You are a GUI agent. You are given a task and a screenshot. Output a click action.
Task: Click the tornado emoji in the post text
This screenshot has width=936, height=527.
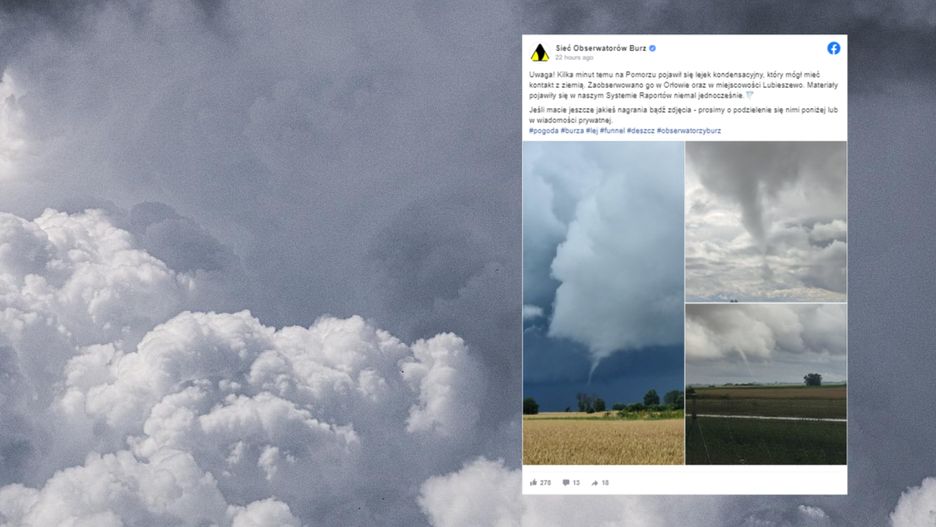[x=750, y=95]
